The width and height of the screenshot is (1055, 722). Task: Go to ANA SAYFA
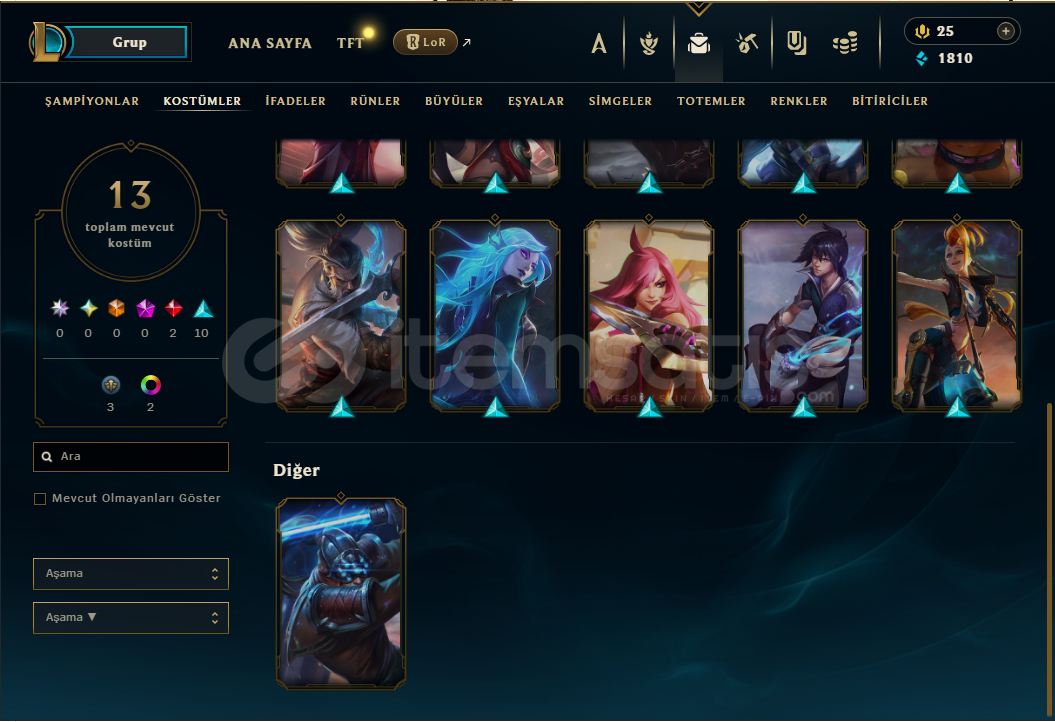click(x=270, y=43)
